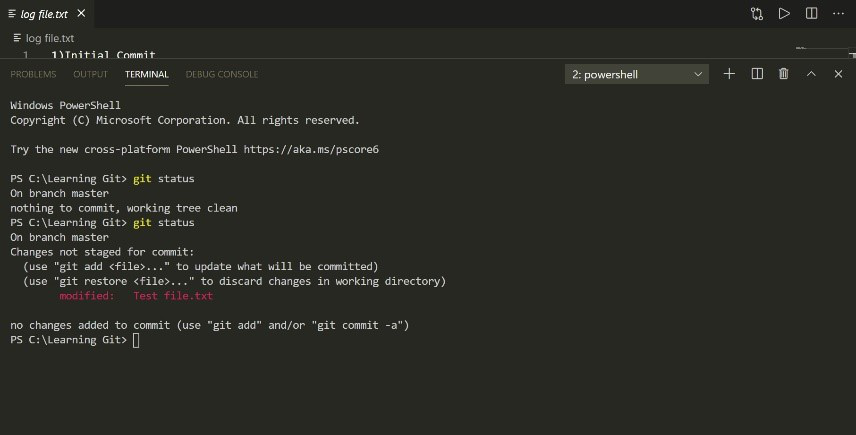Viewport: 856px width, 435px height.
Task: Open the Debug Console tab
Action: pyautogui.click(x=222, y=74)
